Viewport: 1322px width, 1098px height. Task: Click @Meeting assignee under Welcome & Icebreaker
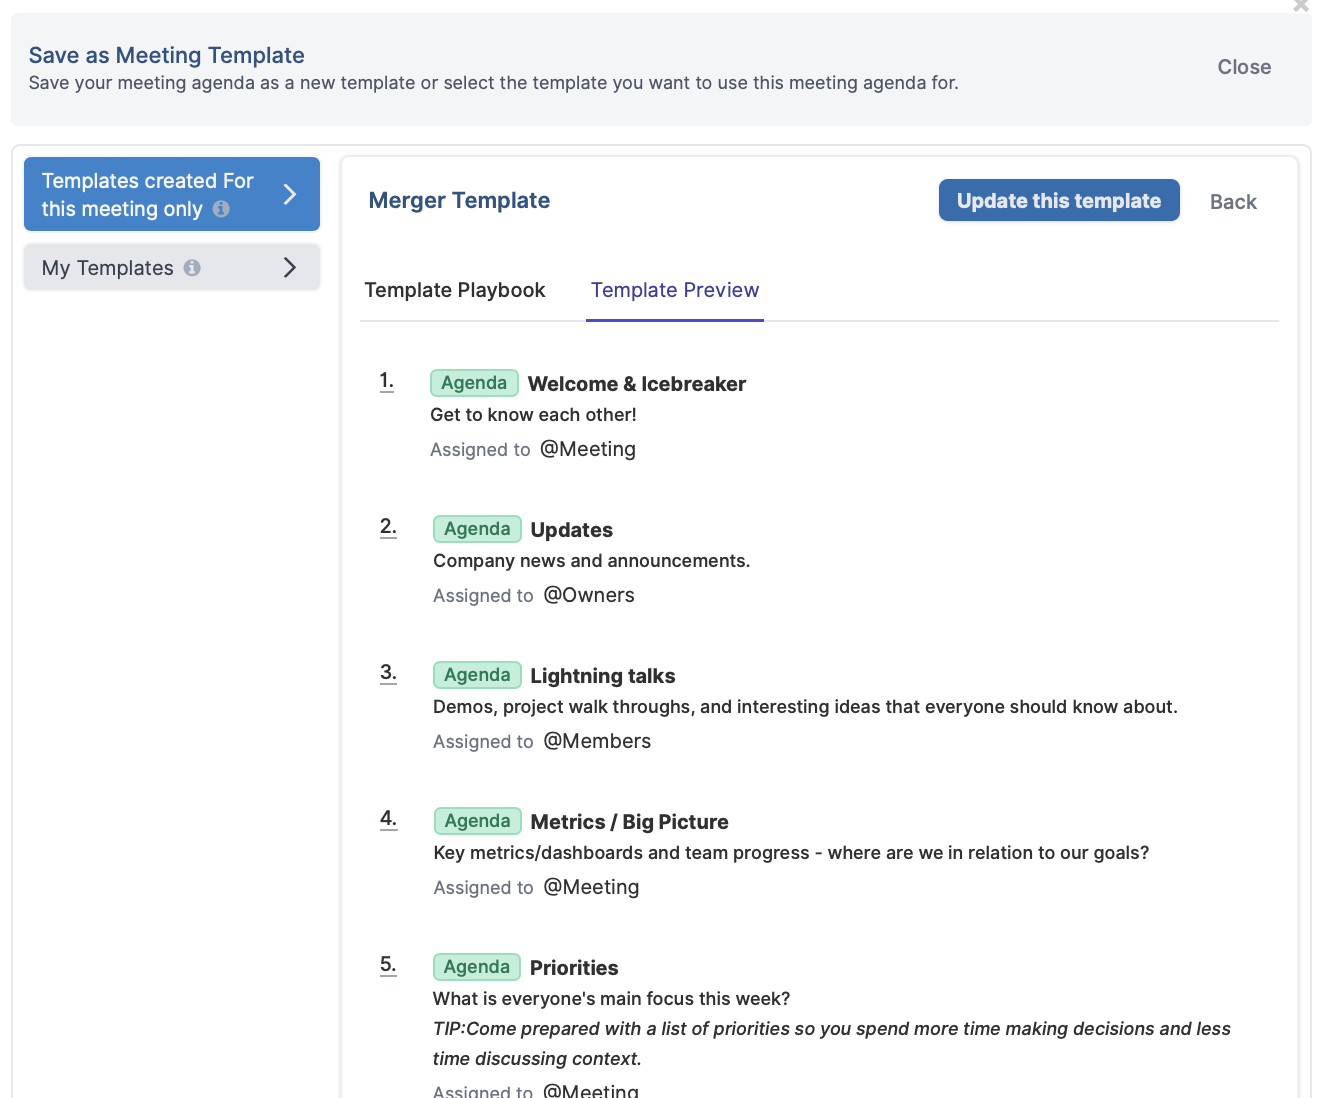click(588, 449)
